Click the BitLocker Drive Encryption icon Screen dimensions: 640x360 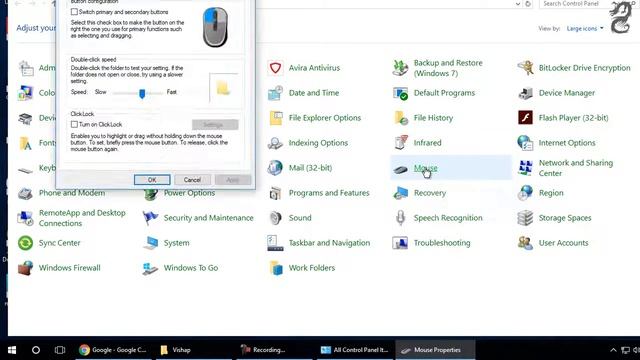525,68
